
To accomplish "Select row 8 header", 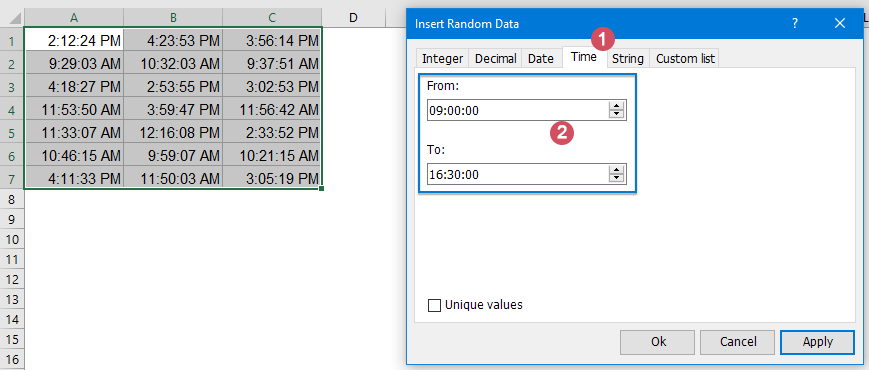I will (x=12, y=199).
